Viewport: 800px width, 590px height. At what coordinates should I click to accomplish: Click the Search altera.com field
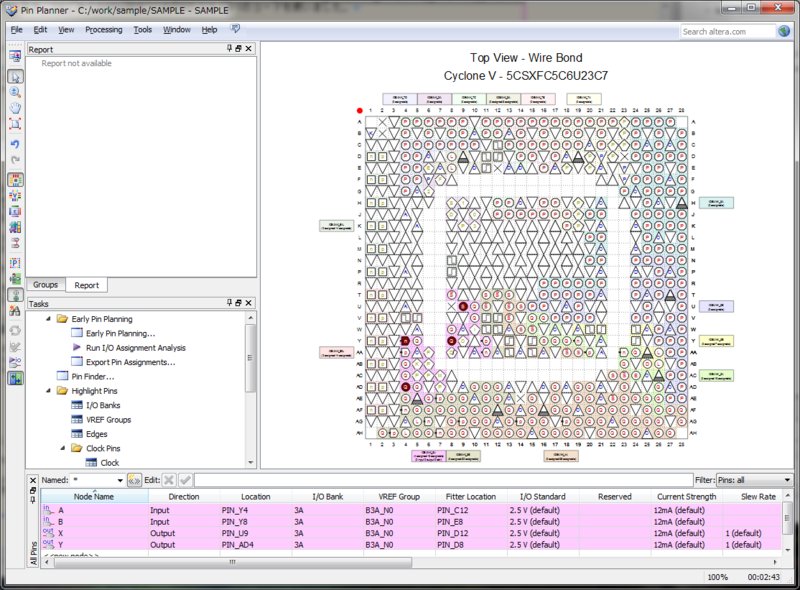click(x=728, y=32)
